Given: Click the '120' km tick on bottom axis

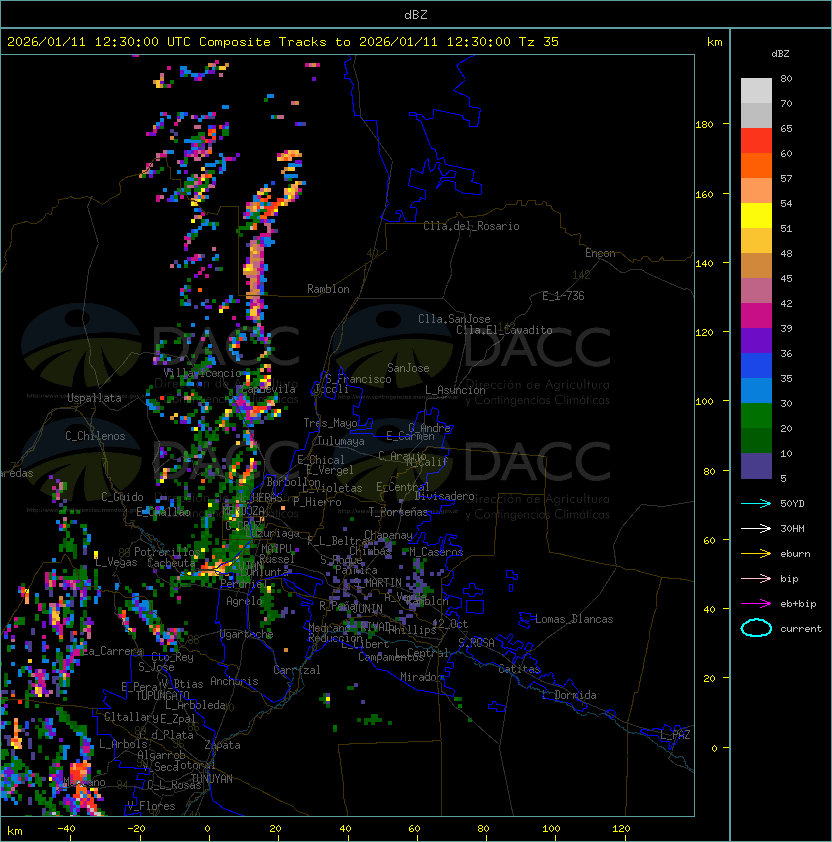Looking at the screenshot, I should (621, 829).
